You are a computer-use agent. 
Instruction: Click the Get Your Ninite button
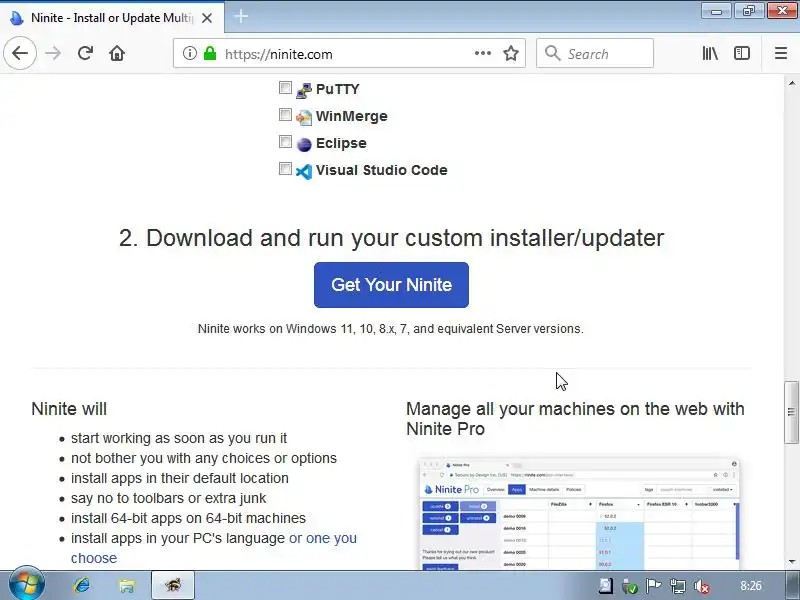(x=391, y=285)
